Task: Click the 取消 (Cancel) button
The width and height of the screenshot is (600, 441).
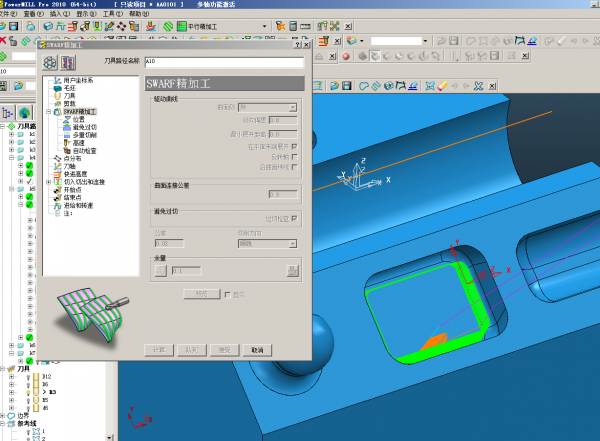Action: (257, 350)
